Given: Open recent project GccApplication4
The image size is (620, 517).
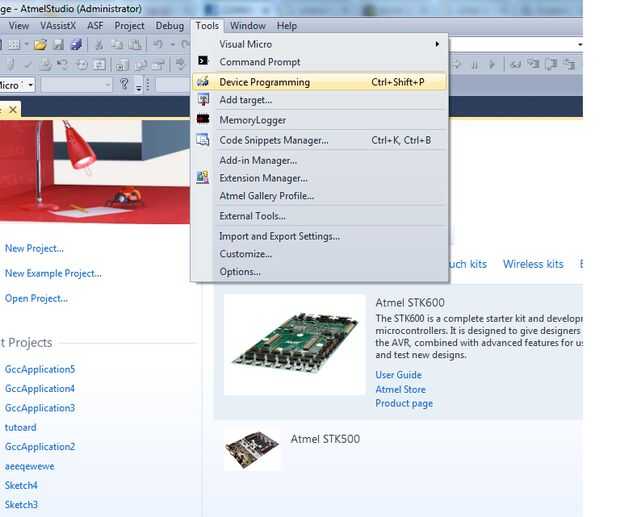Looking at the screenshot, I should coord(40,389).
